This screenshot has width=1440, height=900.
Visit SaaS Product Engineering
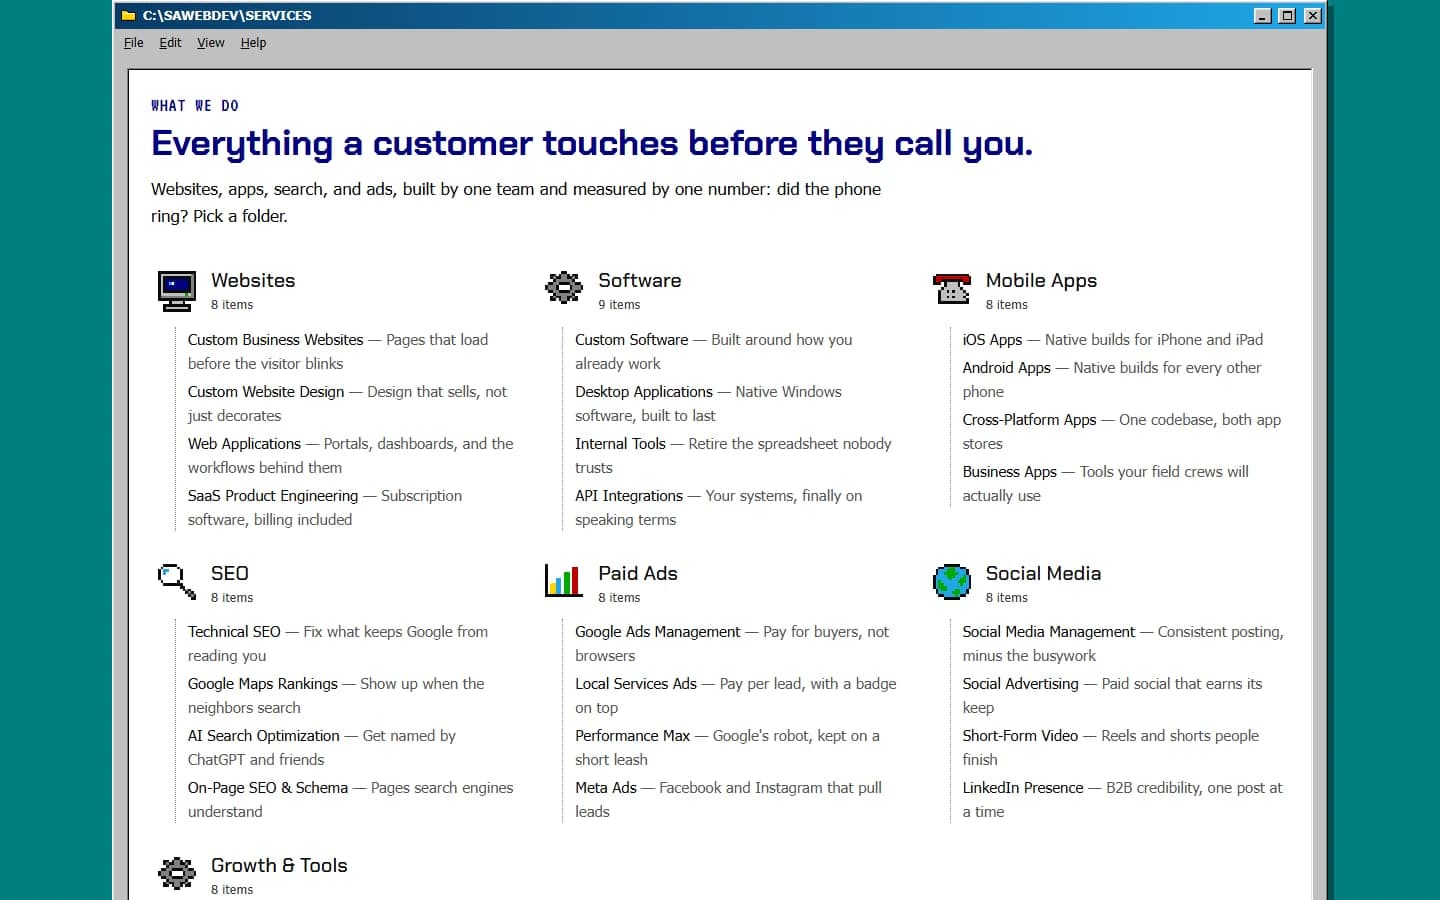click(273, 496)
